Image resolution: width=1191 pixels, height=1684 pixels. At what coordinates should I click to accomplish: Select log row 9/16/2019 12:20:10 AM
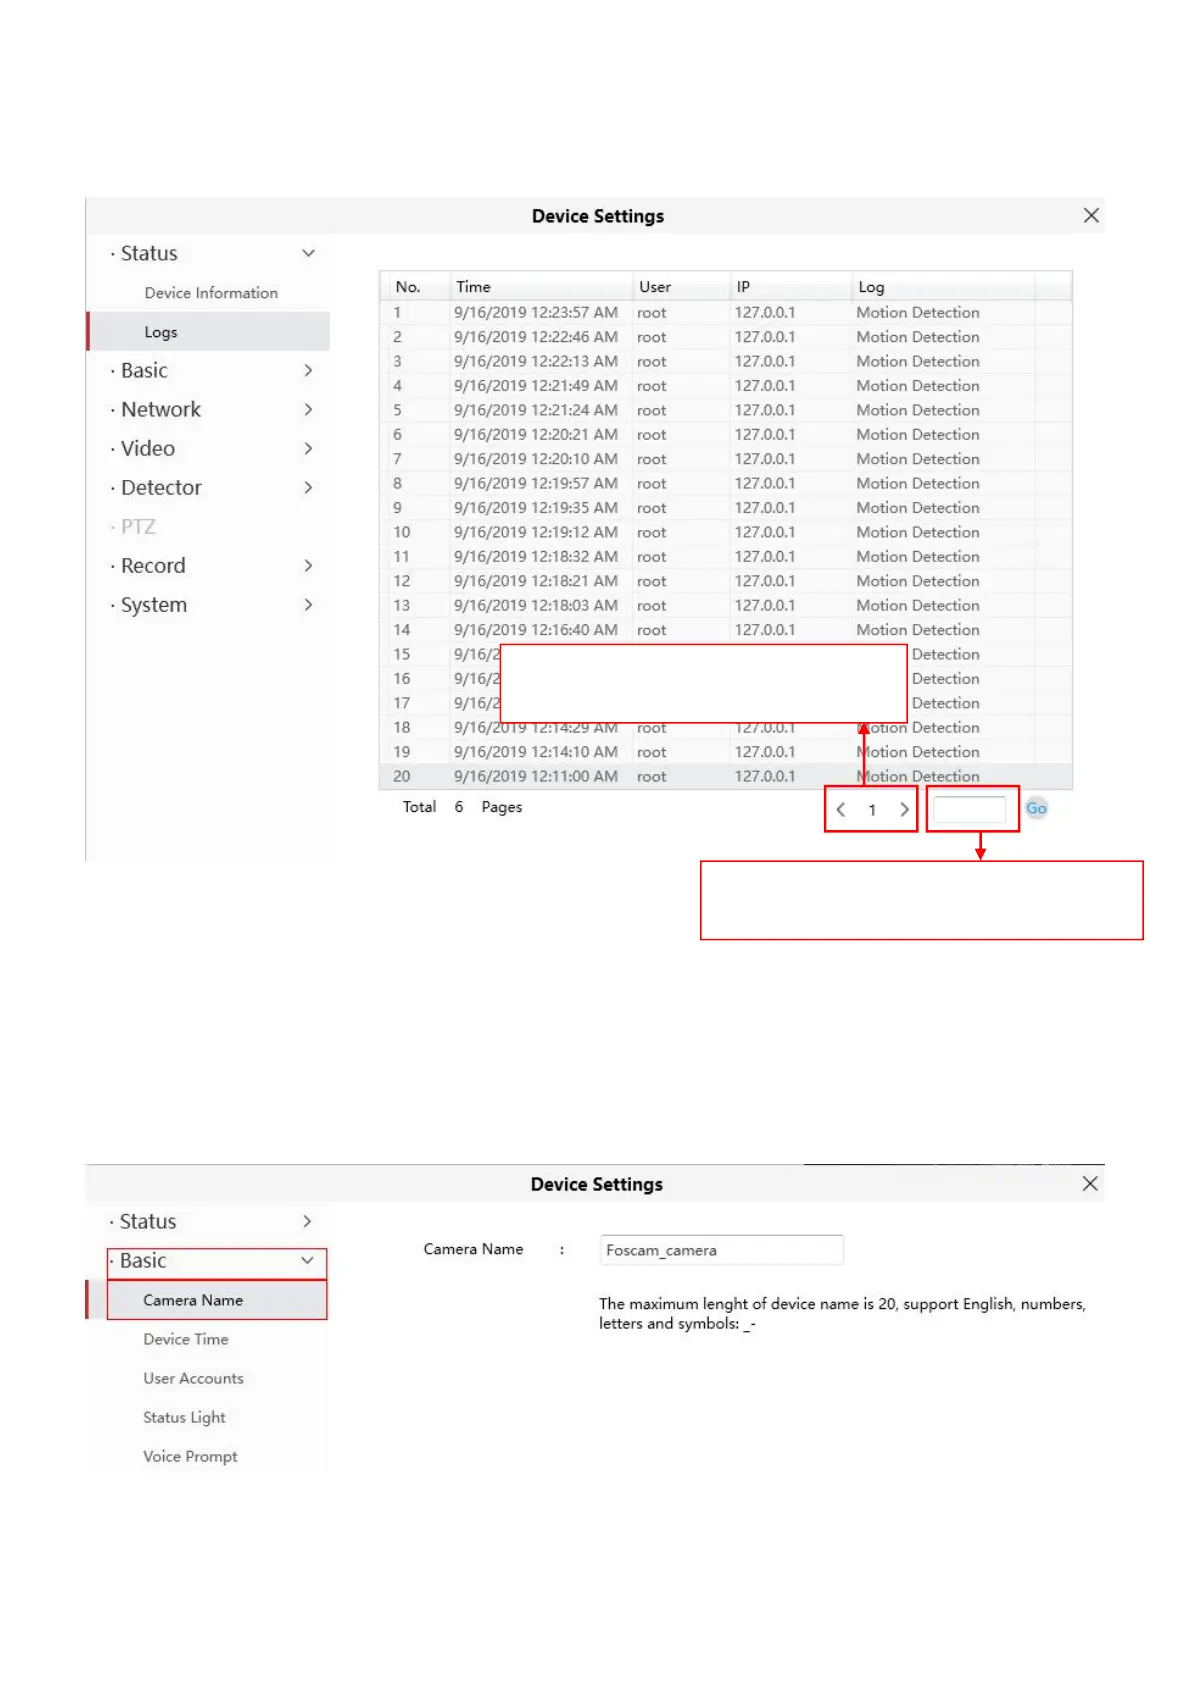725,459
